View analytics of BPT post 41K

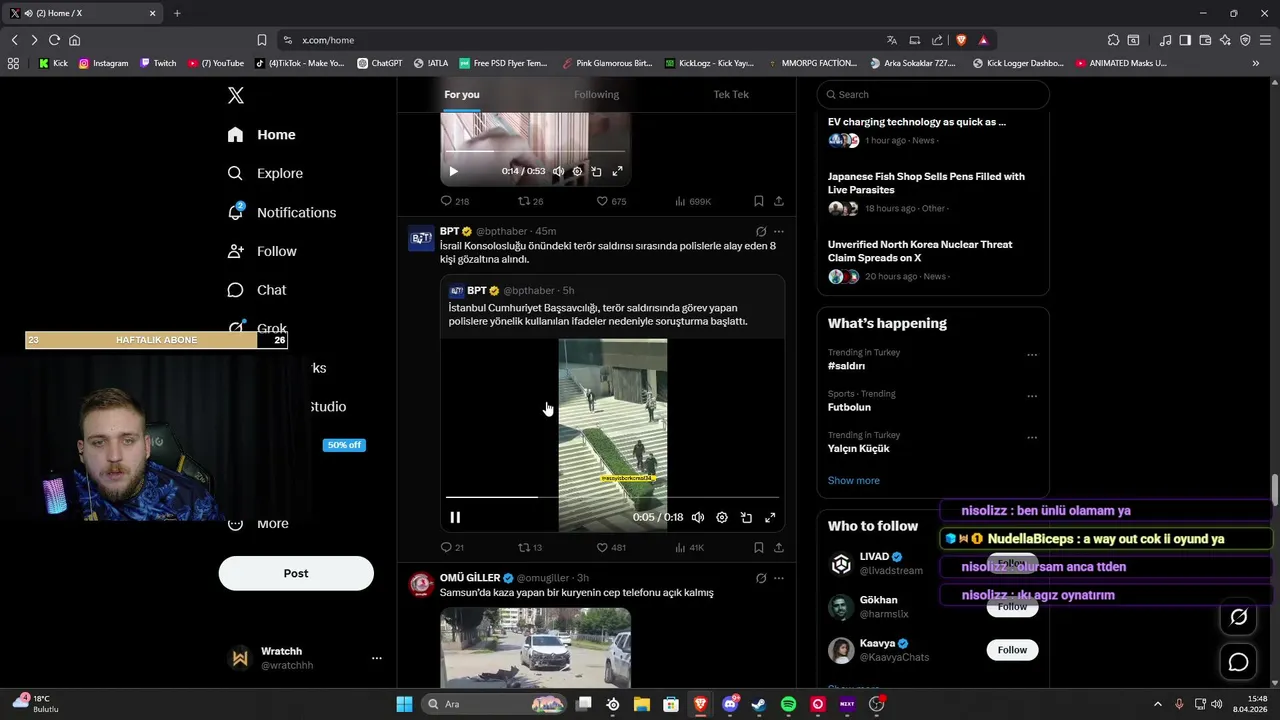pyautogui.click(x=689, y=547)
